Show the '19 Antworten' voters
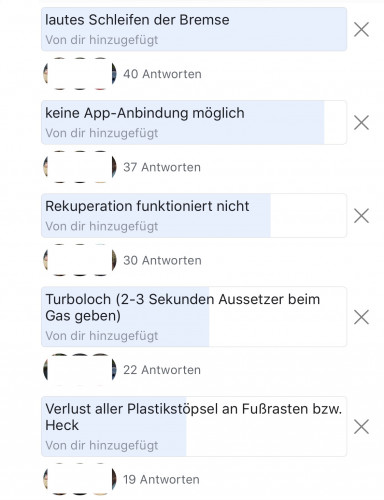 161,479
